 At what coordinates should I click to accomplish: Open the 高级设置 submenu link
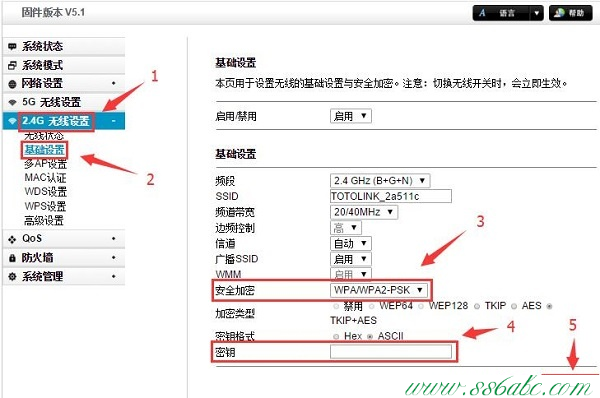coord(44,220)
